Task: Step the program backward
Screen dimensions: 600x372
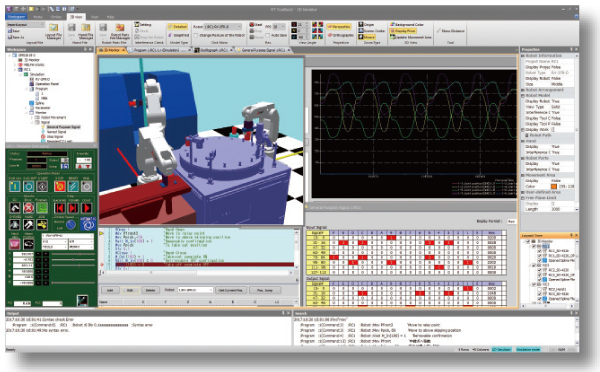Action: tap(59, 208)
